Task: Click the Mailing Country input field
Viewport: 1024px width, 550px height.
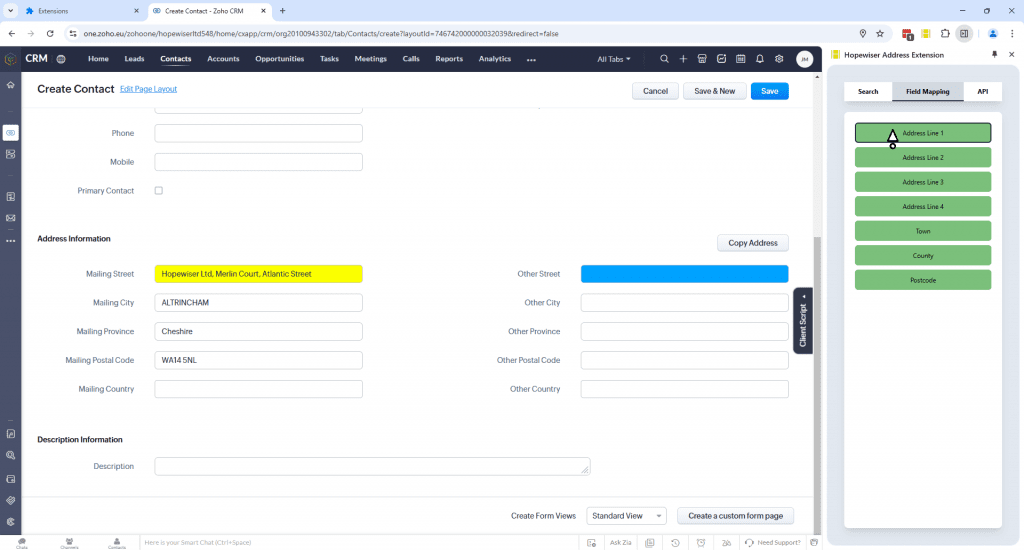Action: 258,389
